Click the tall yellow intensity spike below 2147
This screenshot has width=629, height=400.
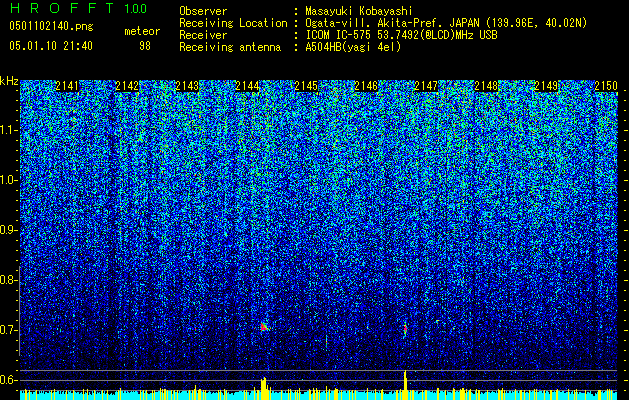(x=405, y=385)
